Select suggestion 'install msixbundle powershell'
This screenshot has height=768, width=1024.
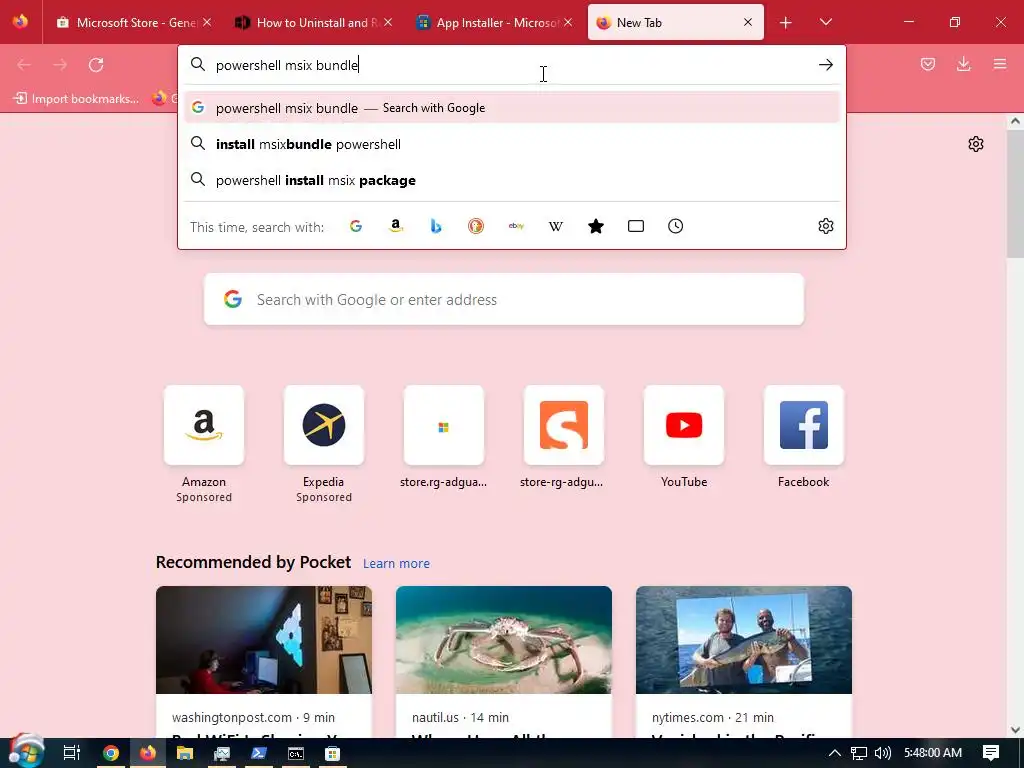(x=511, y=144)
